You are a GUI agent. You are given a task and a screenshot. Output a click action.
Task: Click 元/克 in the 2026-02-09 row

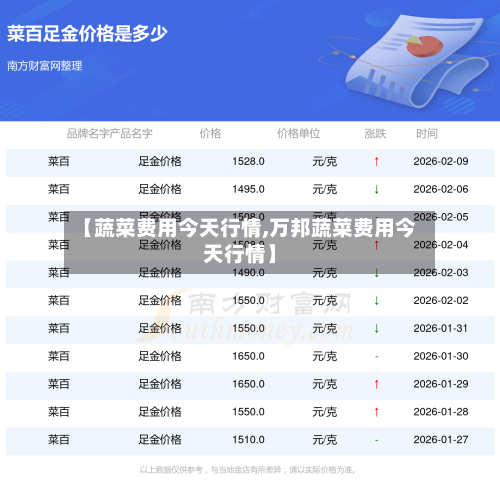pyautogui.click(x=325, y=162)
